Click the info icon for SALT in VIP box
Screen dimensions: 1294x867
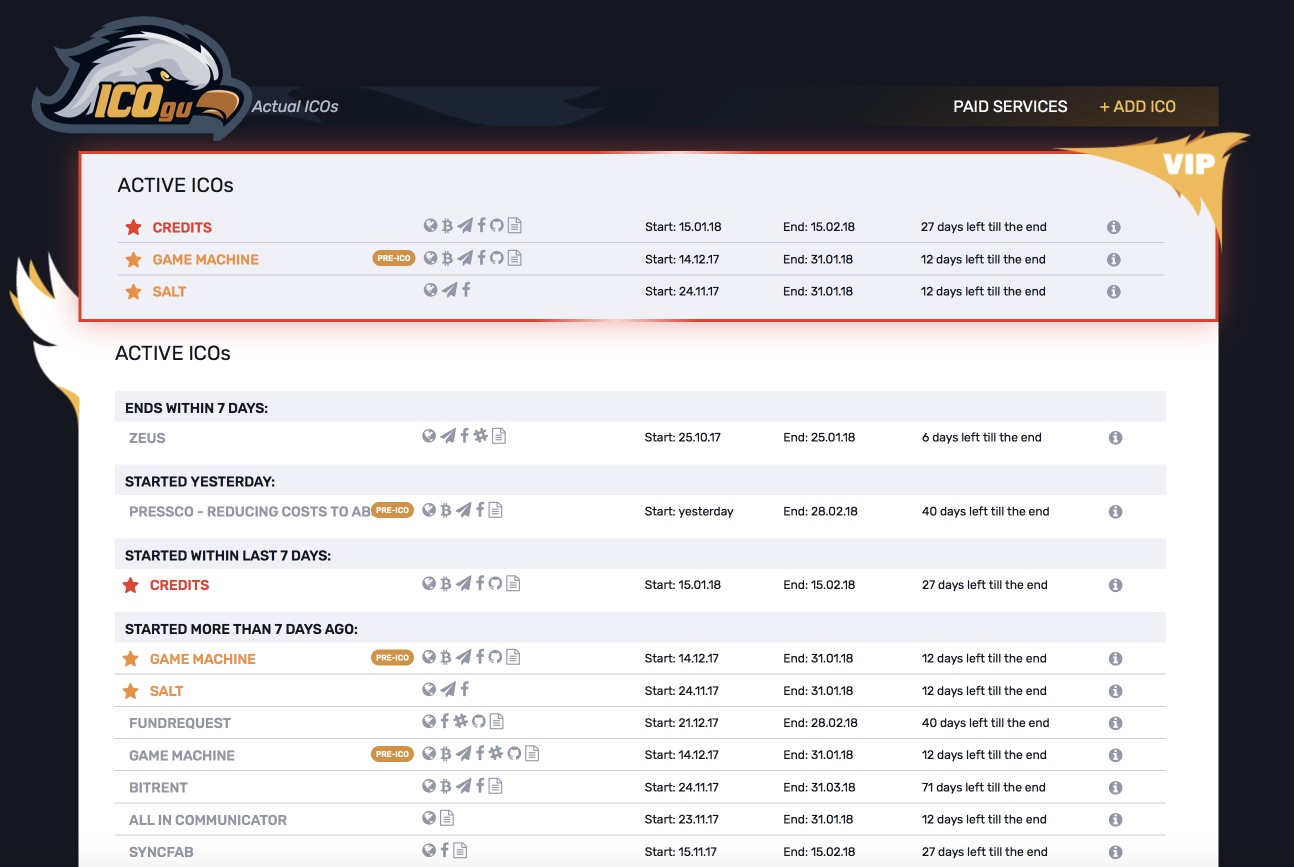1113,292
